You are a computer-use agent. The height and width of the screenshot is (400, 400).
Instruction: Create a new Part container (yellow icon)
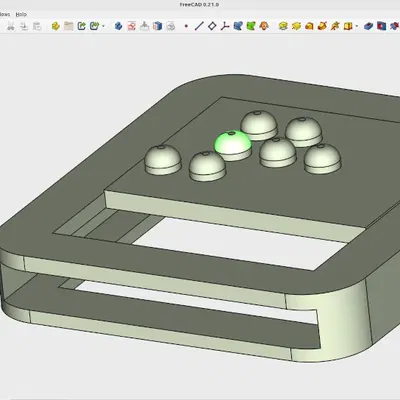coord(56,26)
